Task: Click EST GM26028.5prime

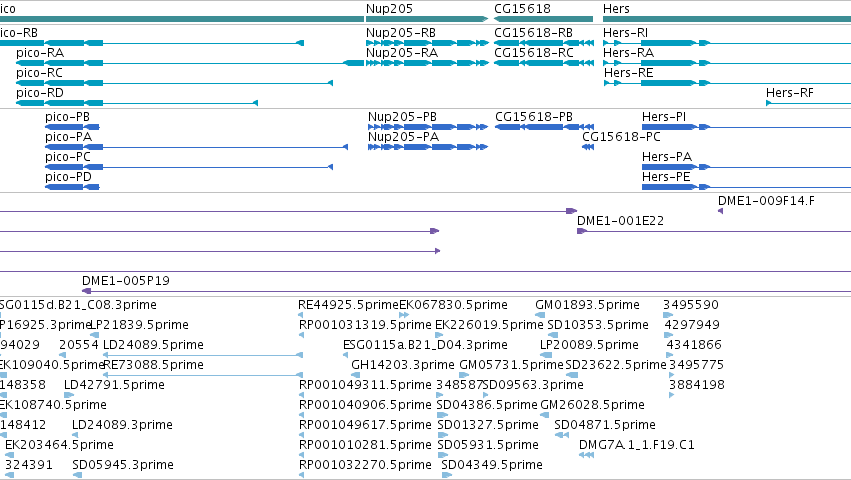Action: tap(593, 405)
